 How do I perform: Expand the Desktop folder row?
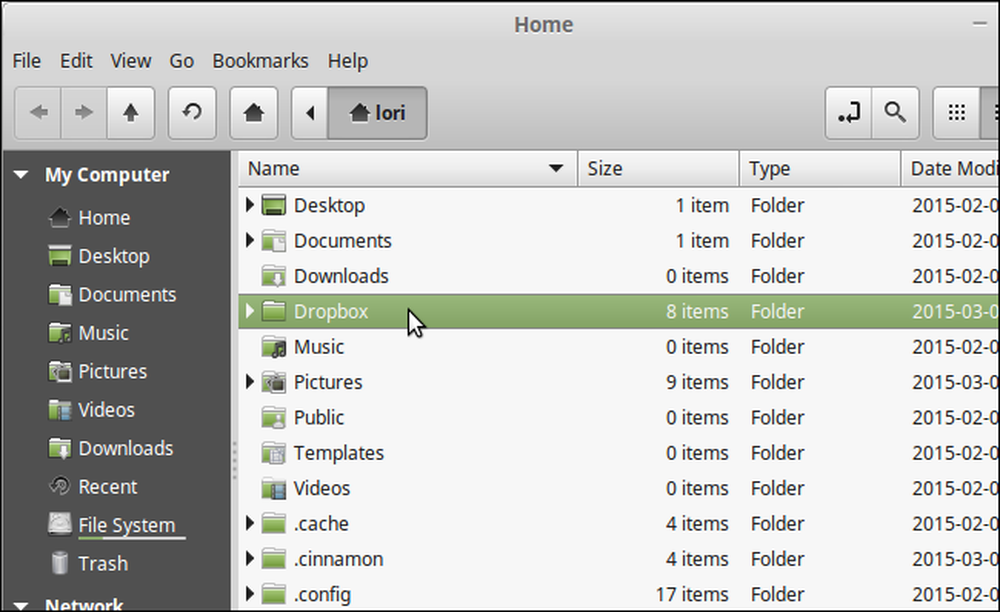pos(249,205)
